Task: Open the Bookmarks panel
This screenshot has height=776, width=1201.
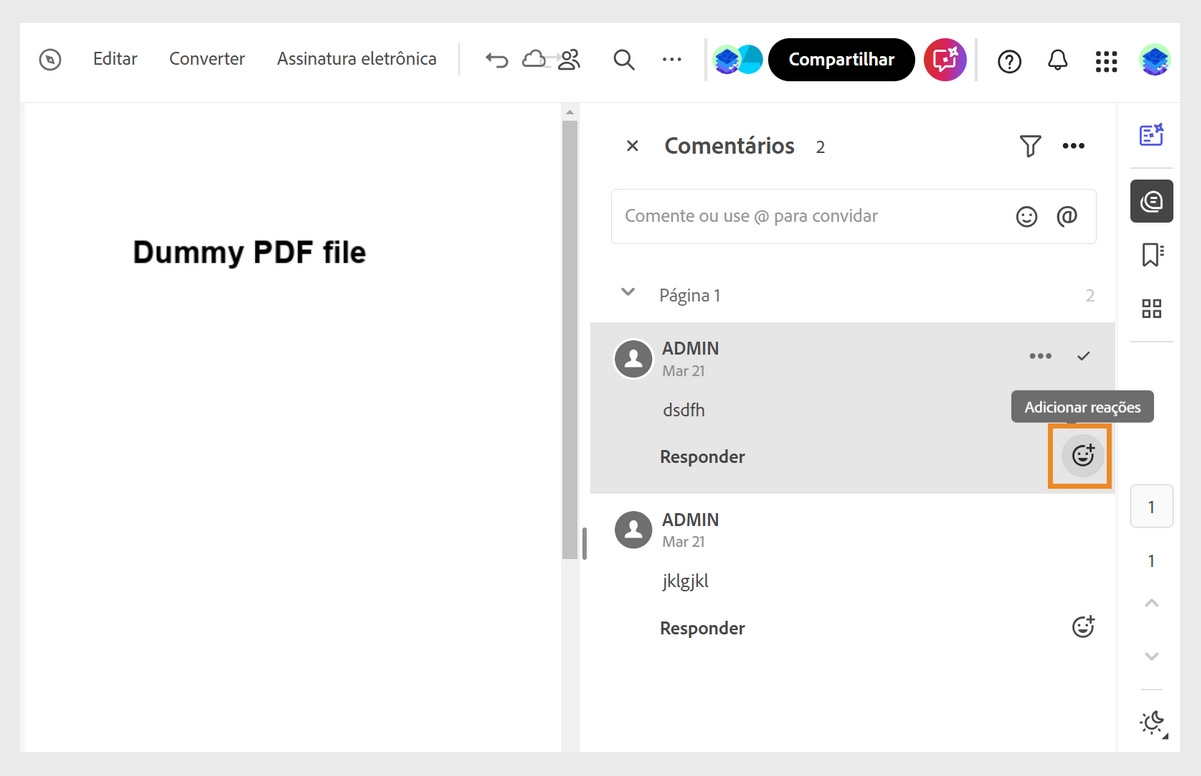Action: pos(1151,254)
